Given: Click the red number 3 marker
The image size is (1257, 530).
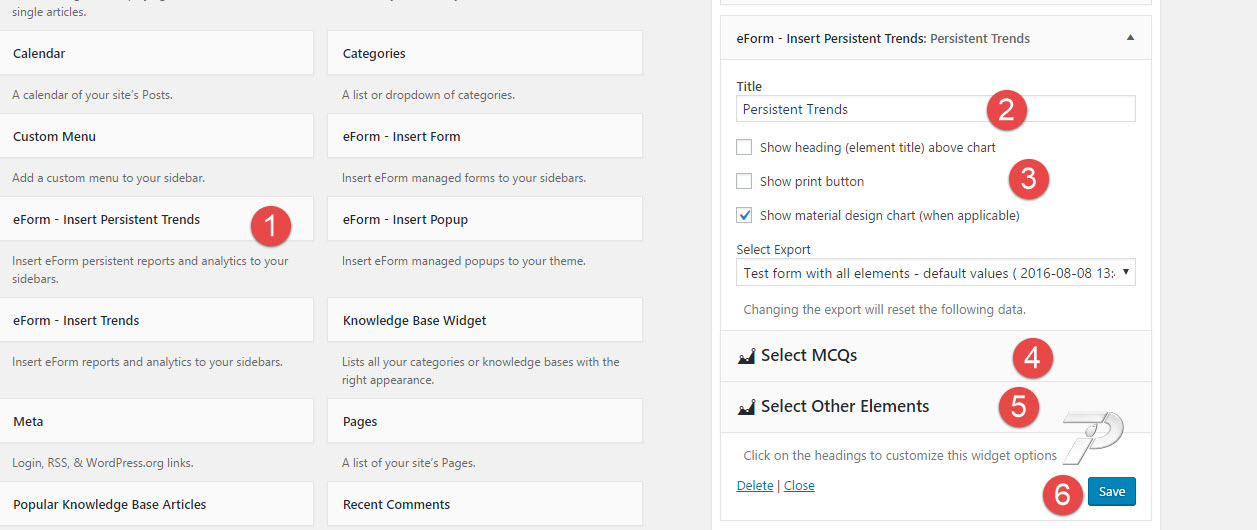Looking at the screenshot, I should tap(1028, 179).
